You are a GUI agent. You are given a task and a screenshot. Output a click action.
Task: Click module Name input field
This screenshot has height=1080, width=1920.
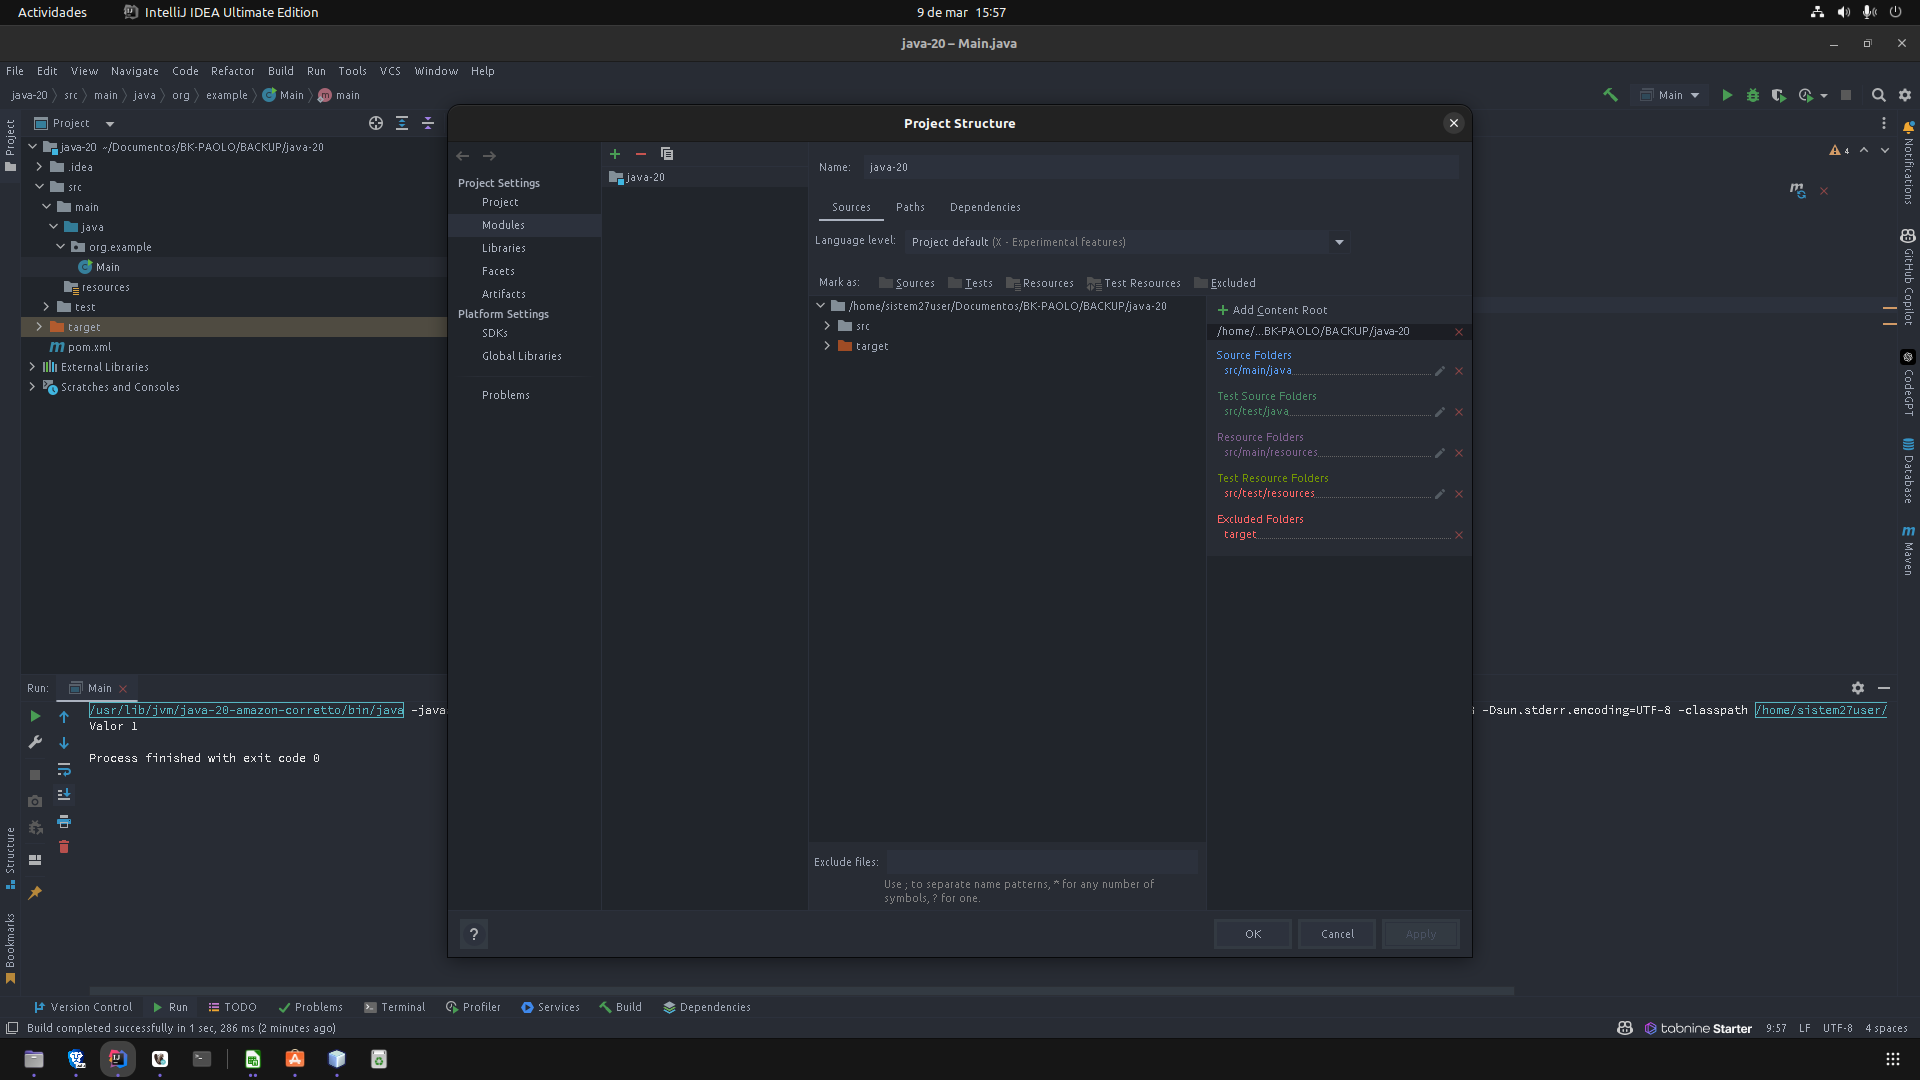pyautogui.click(x=1161, y=167)
